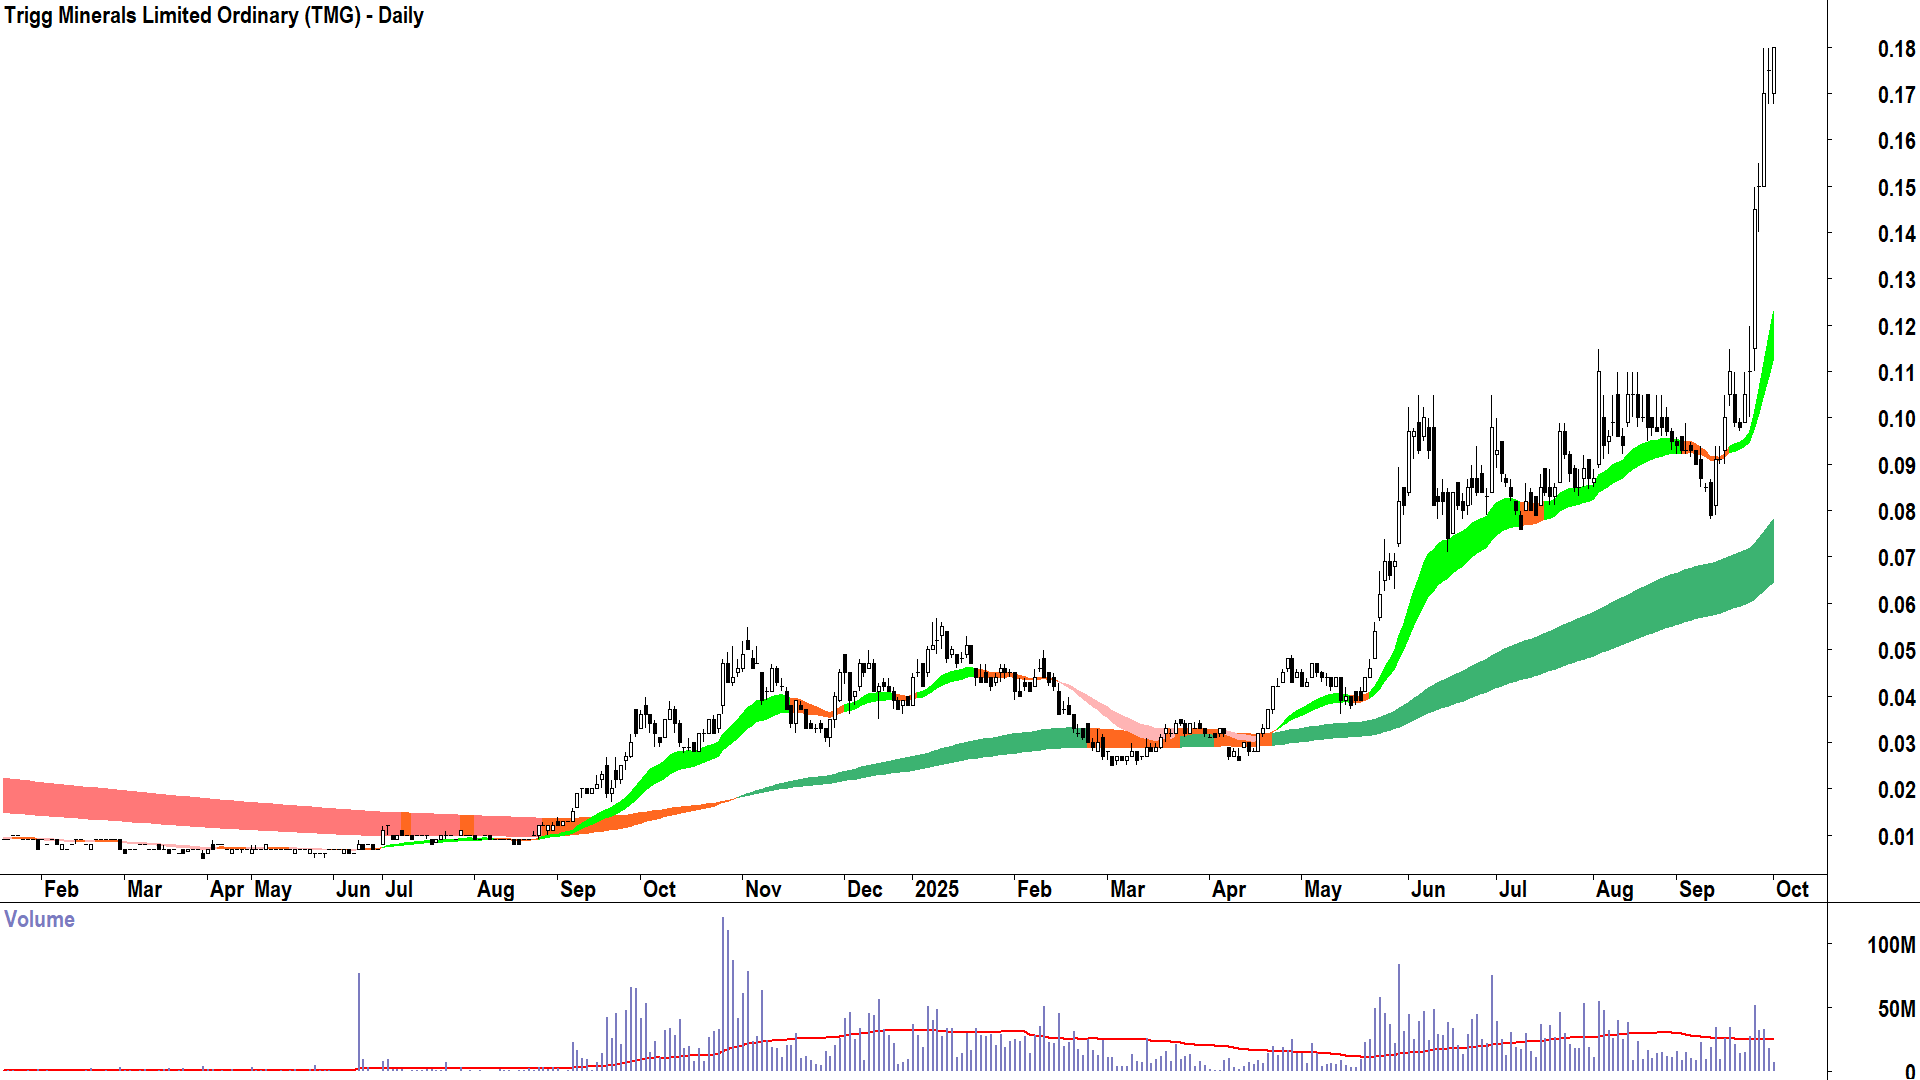
Task: Click the Feb label at far left of time axis
Action: click(61, 889)
